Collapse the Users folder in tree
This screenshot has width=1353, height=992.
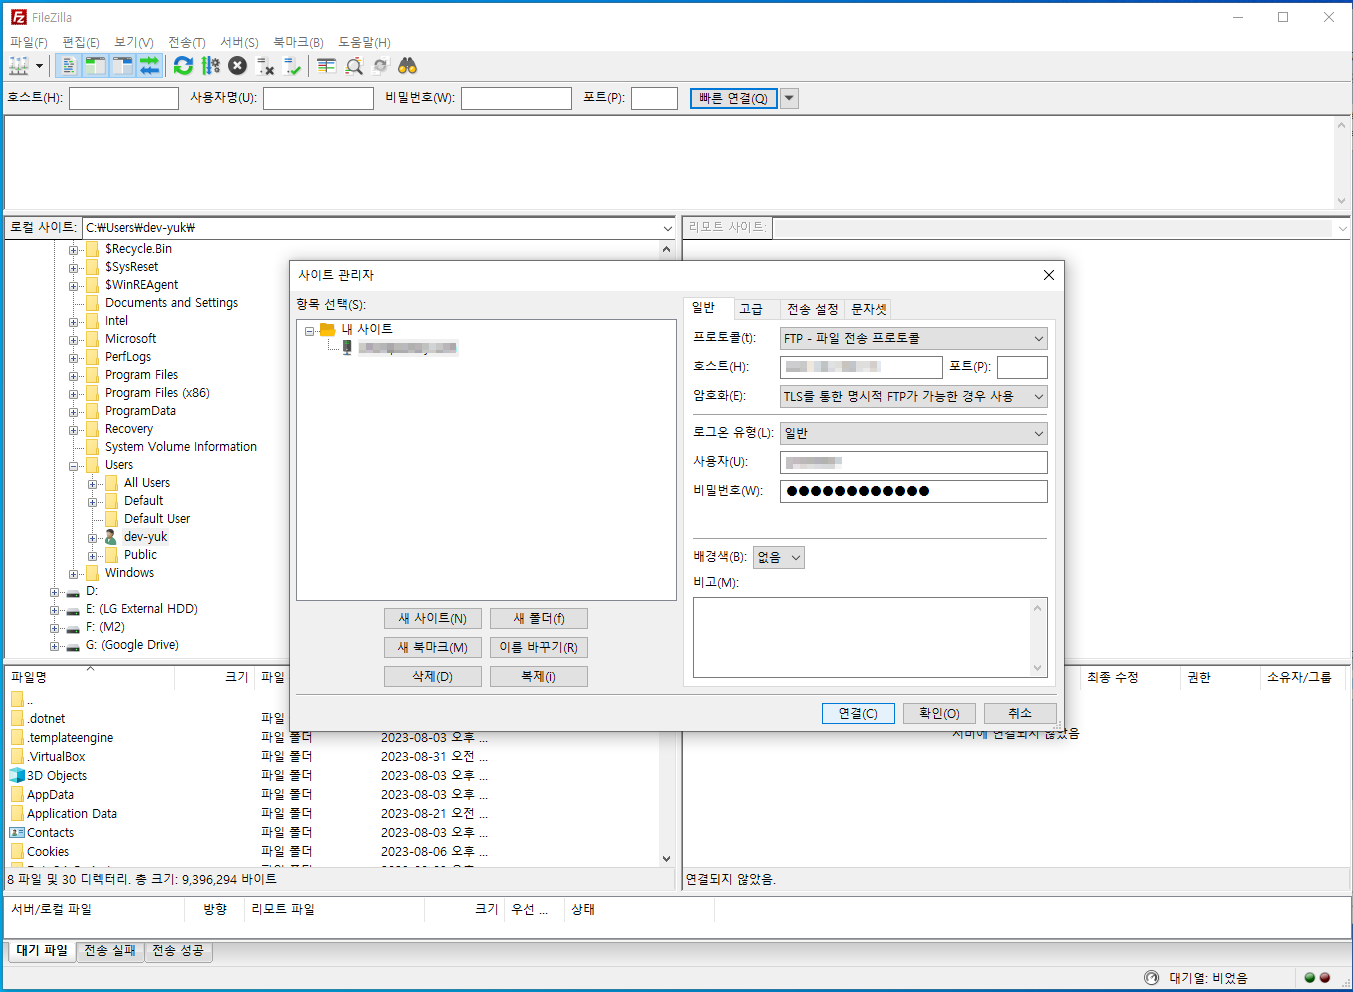(x=73, y=466)
